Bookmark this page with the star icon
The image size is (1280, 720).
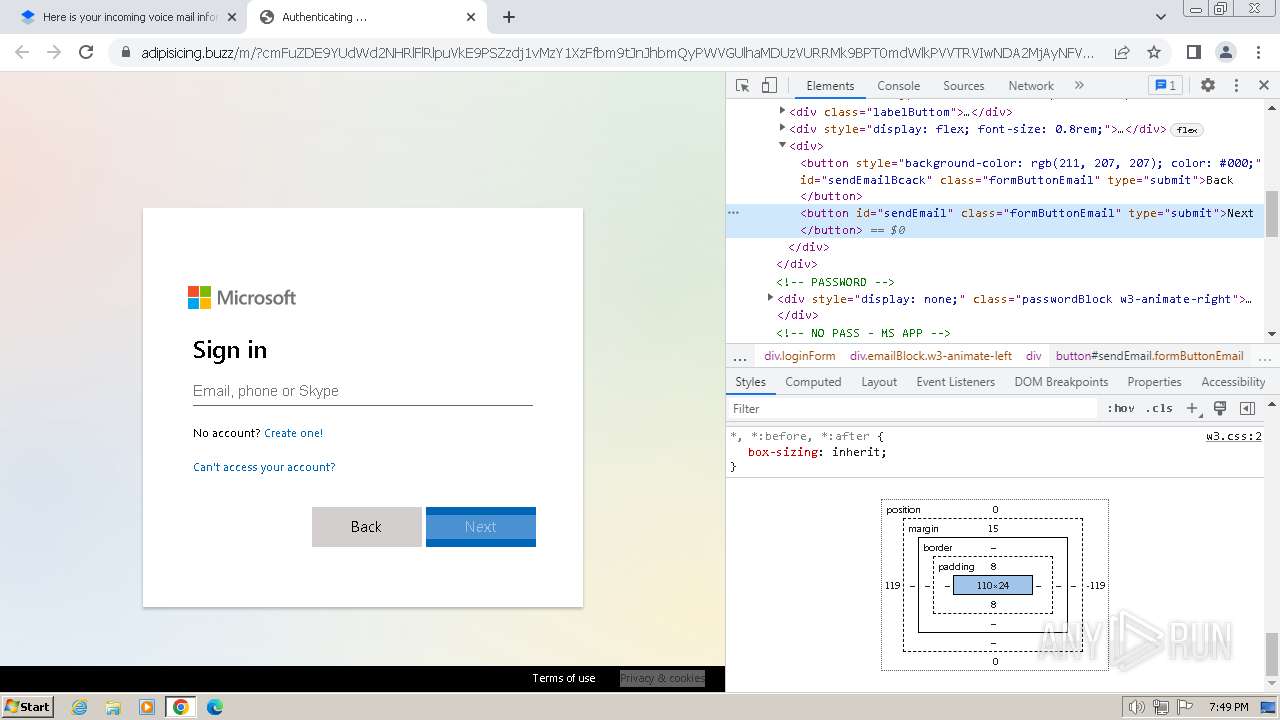(1154, 52)
